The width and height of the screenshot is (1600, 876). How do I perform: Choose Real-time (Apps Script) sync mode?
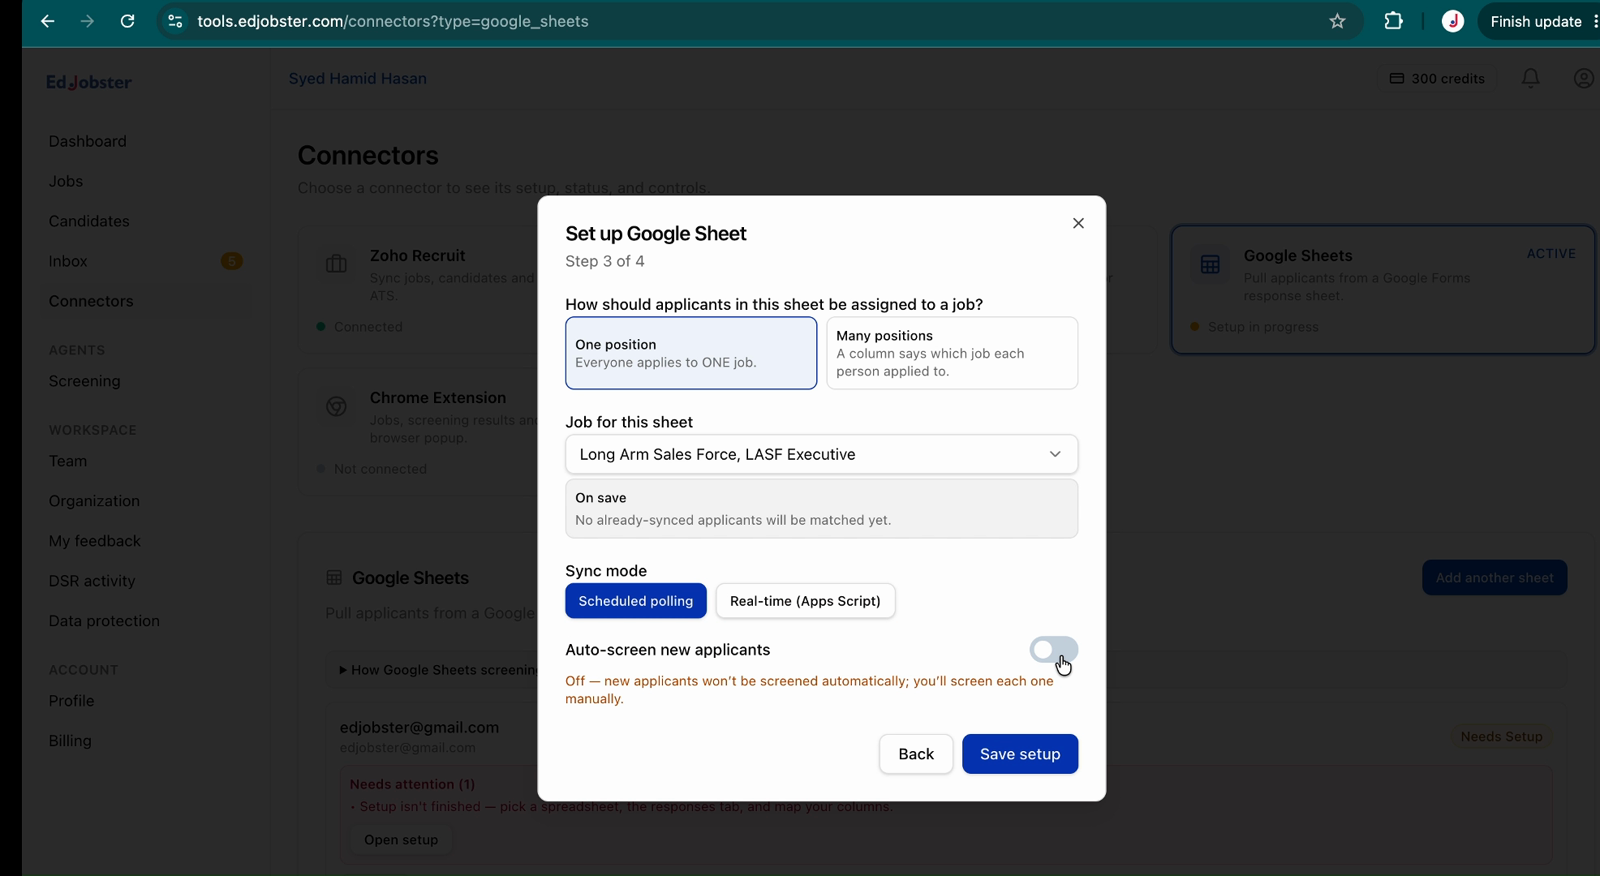click(x=805, y=601)
